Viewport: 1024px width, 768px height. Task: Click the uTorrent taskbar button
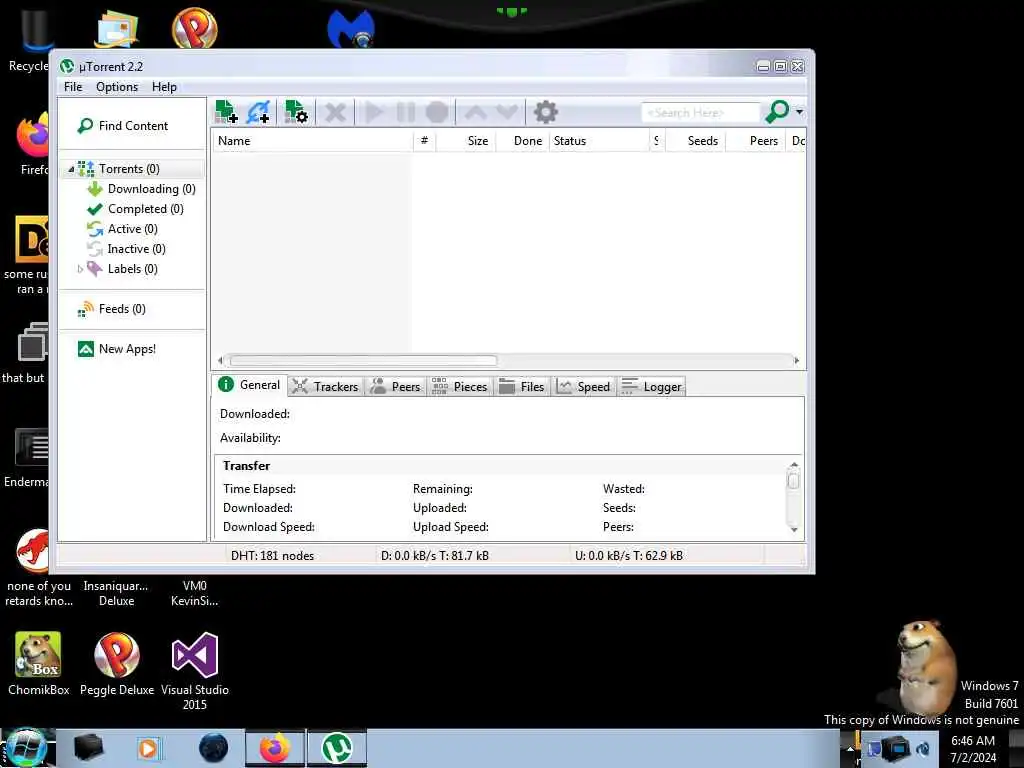coord(337,748)
